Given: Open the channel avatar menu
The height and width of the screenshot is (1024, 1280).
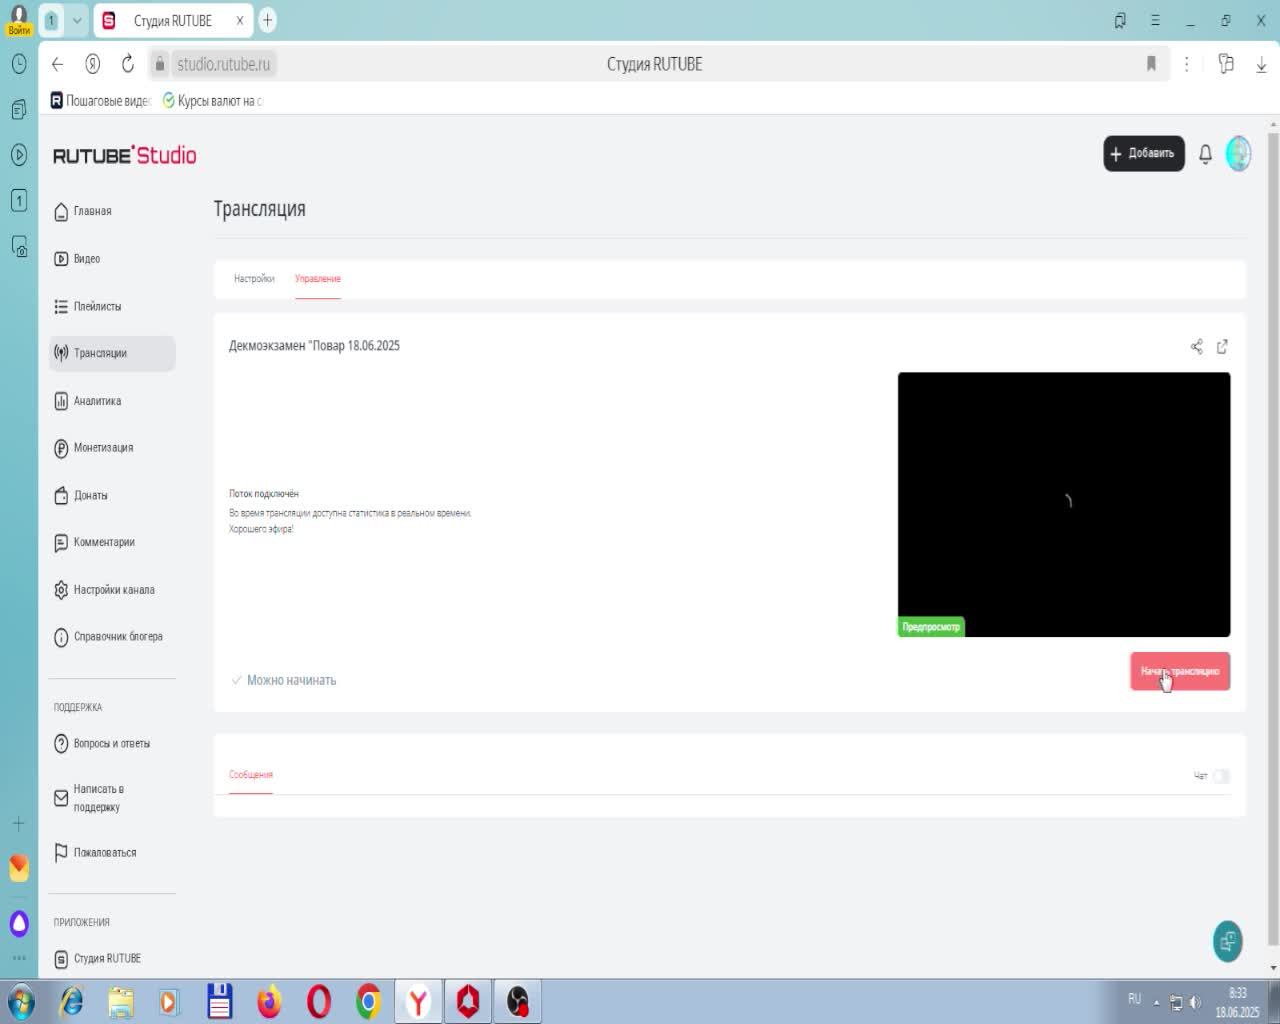Looking at the screenshot, I should (1239, 154).
